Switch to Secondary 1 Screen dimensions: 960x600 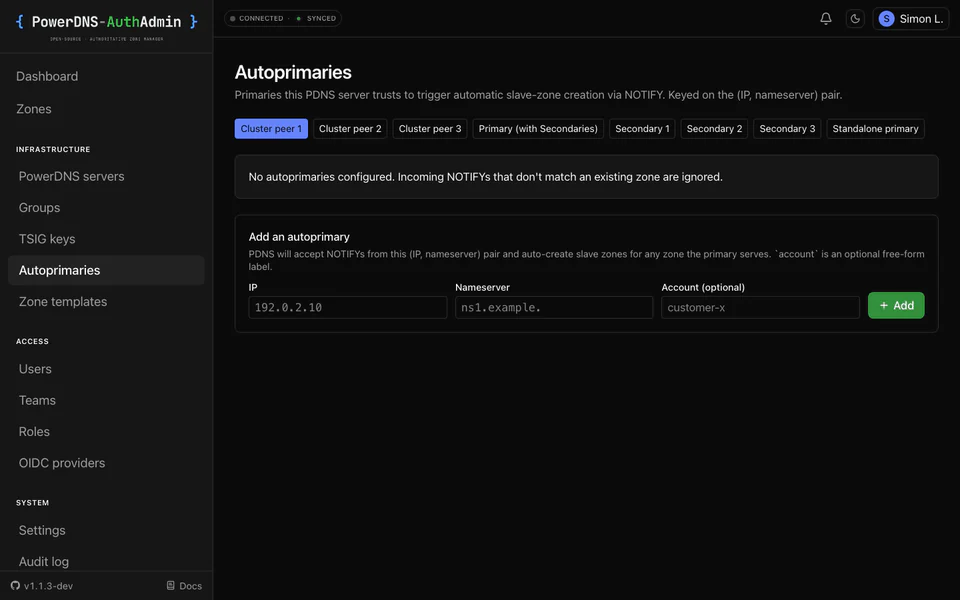[642, 129]
